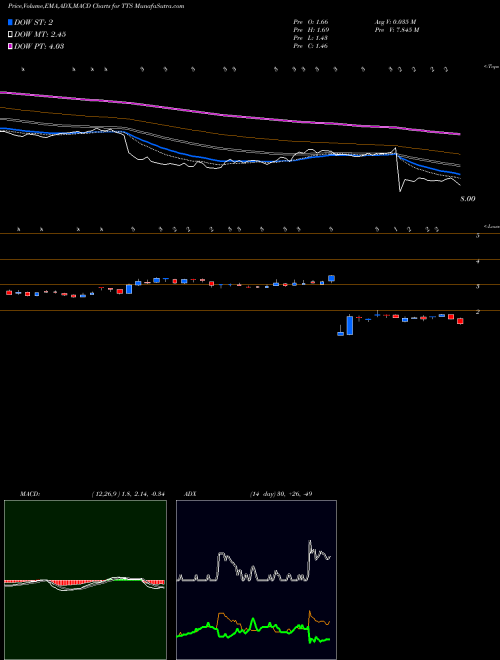
Task: Click the '8.00' price label on EMA chart
Action: (468, 199)
